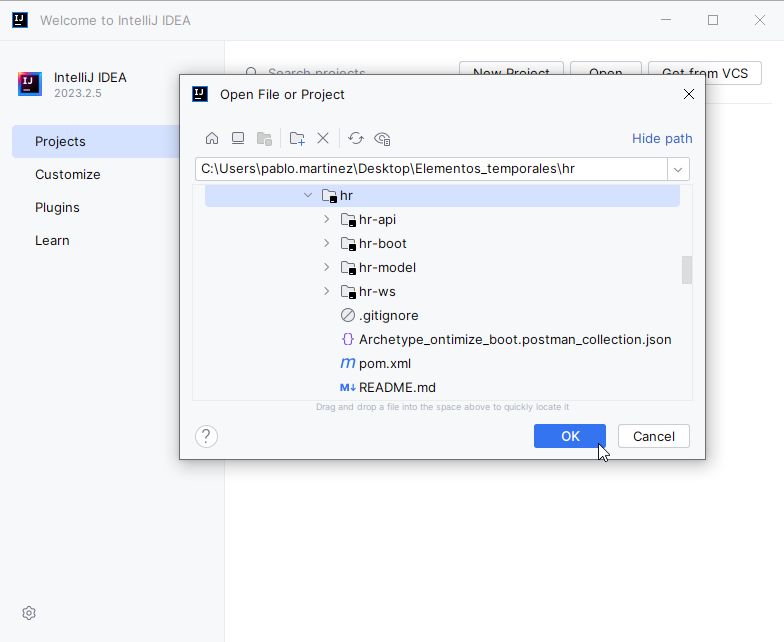The width and height of the screenshot is (784, 642).
Task: Click the Maven pom.xml icon
Action: coord(348,364)
